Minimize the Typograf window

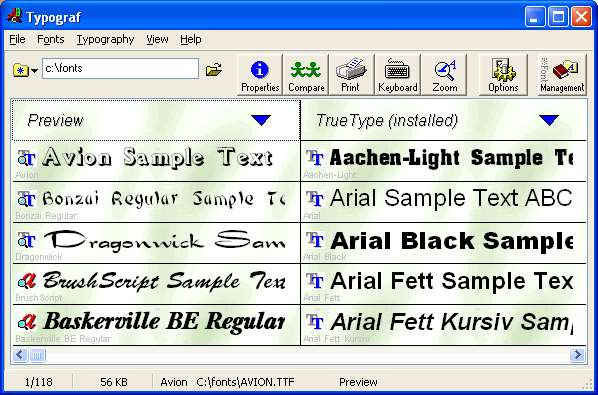(x=535, y=16)
